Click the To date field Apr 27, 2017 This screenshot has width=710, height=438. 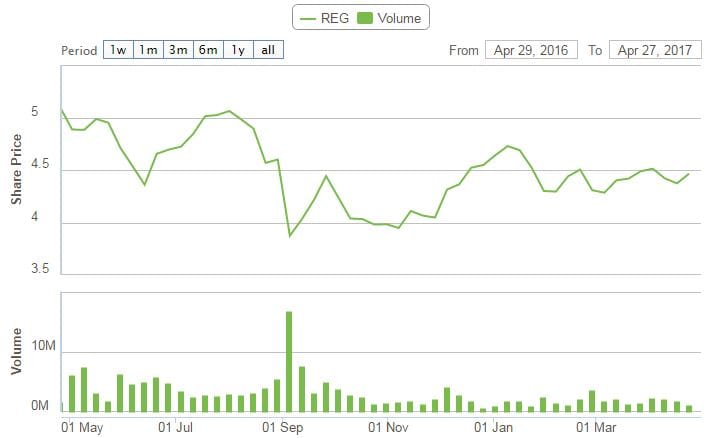coord(654,50)
